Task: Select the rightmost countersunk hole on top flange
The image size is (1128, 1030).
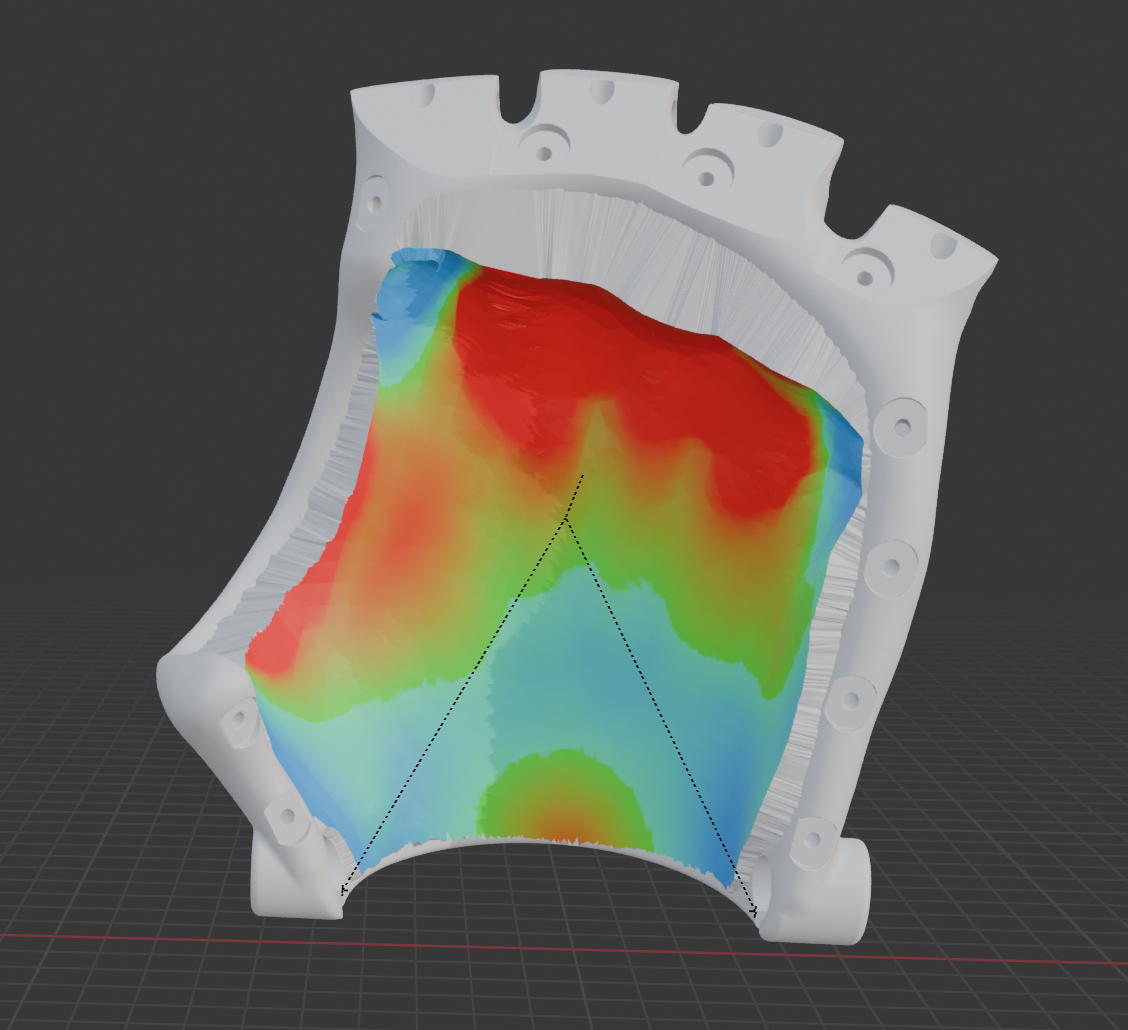Action: coord(867,274)
